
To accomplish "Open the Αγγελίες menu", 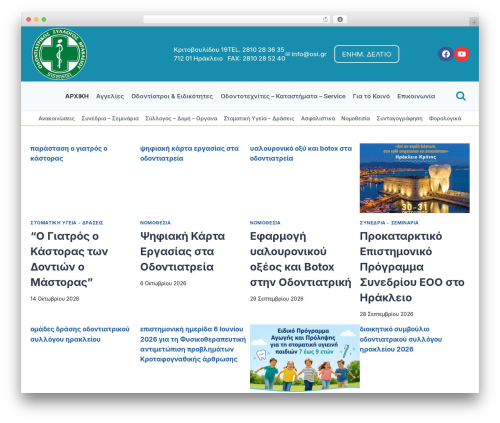I will coord(110,96).
